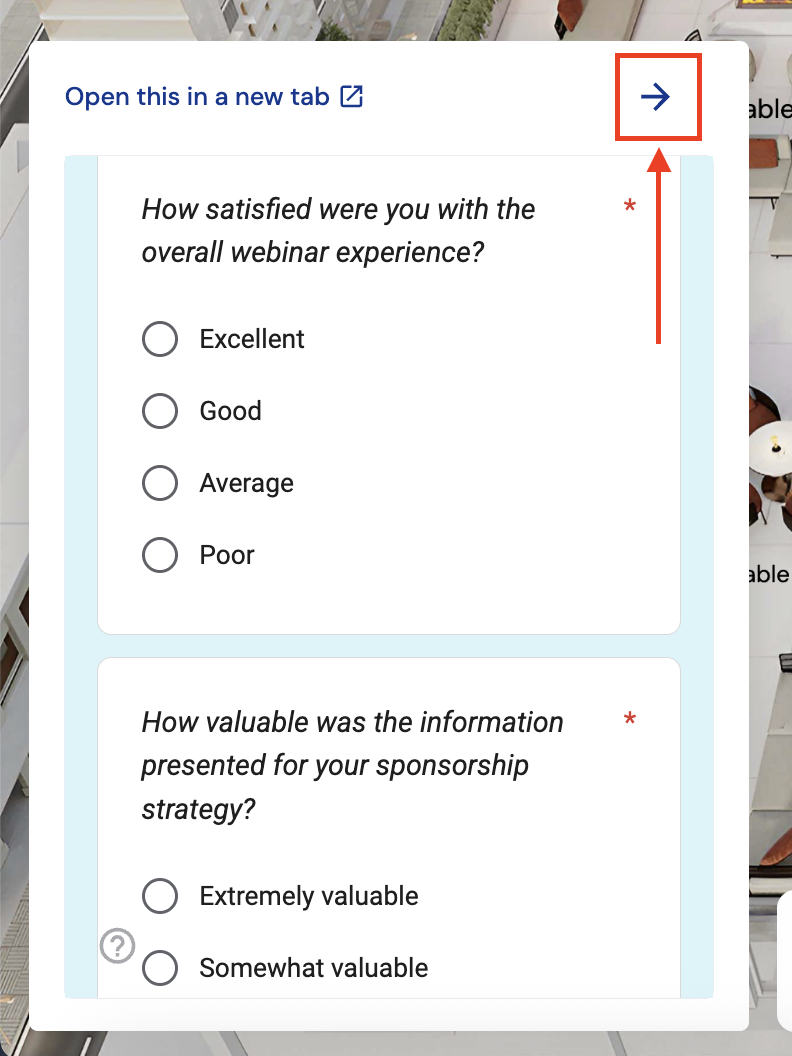Image resolution: width=792 pixels, height=1056 pixels.
Task: Choose the Somewhat valuable radio button
Action: (160, 968)
